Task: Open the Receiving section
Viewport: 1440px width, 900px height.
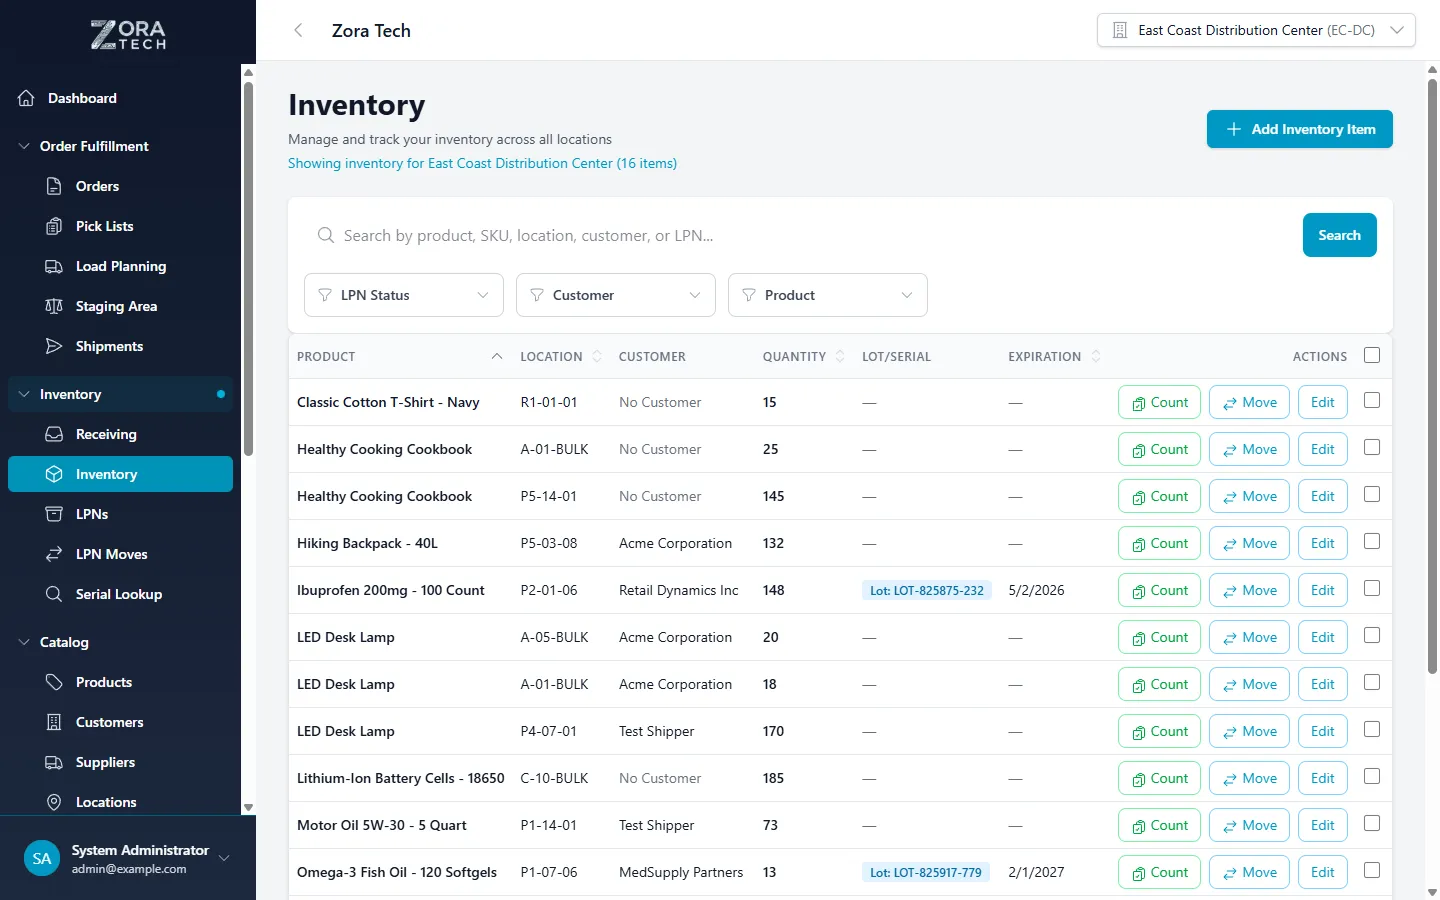Action: pos(107,434)
